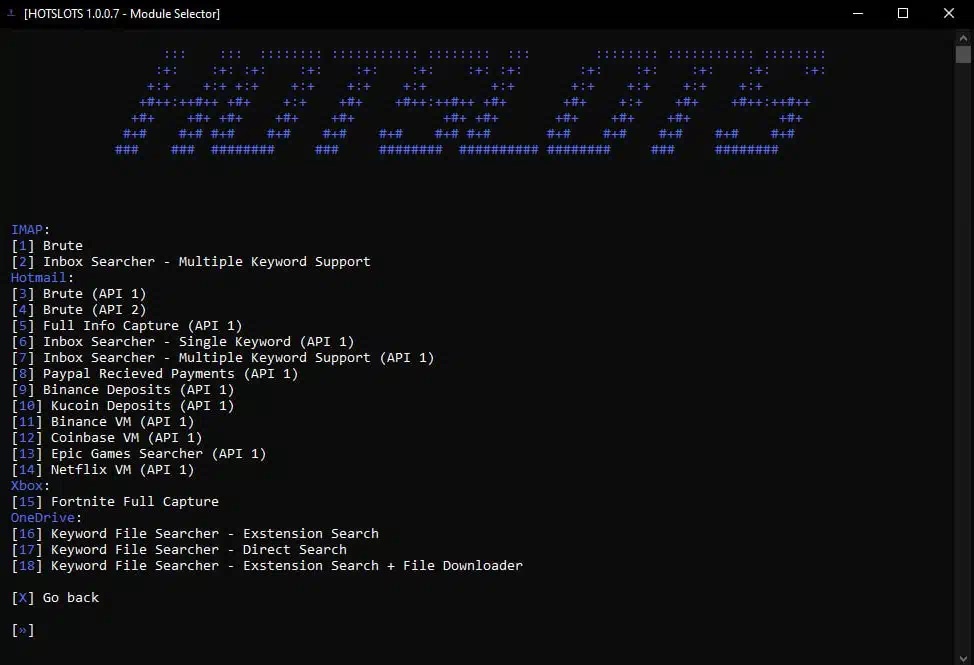Close the HOTSLOTS Module Selector window

[949, 13]
